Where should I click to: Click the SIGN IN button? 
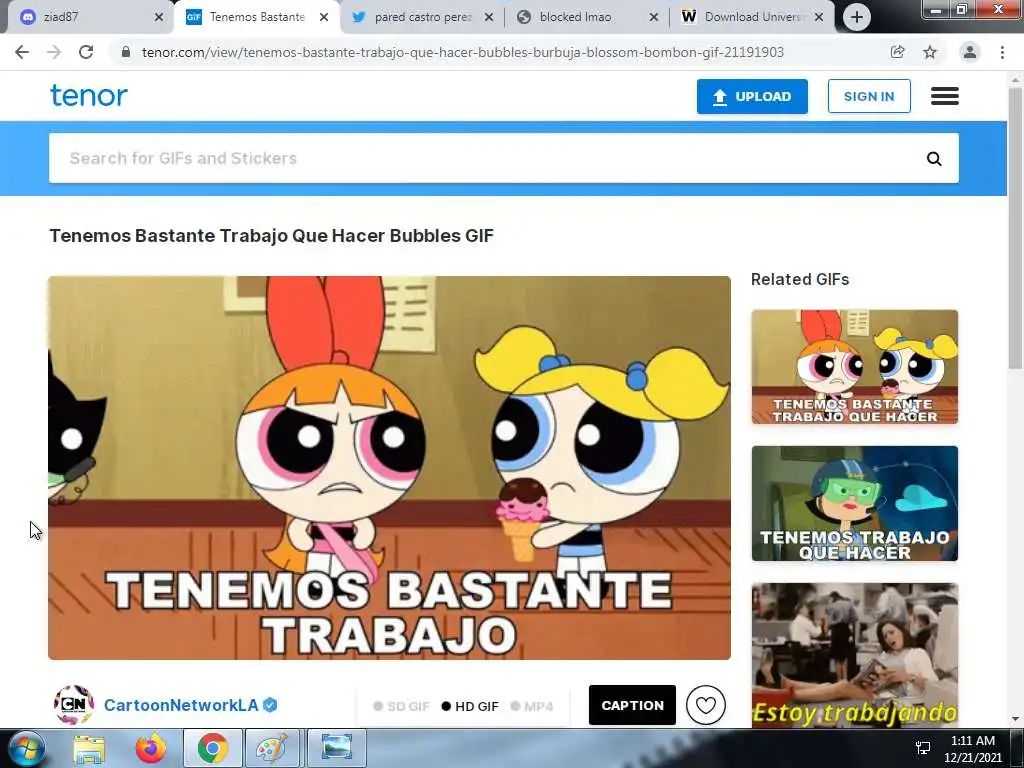tap(869, 97)
